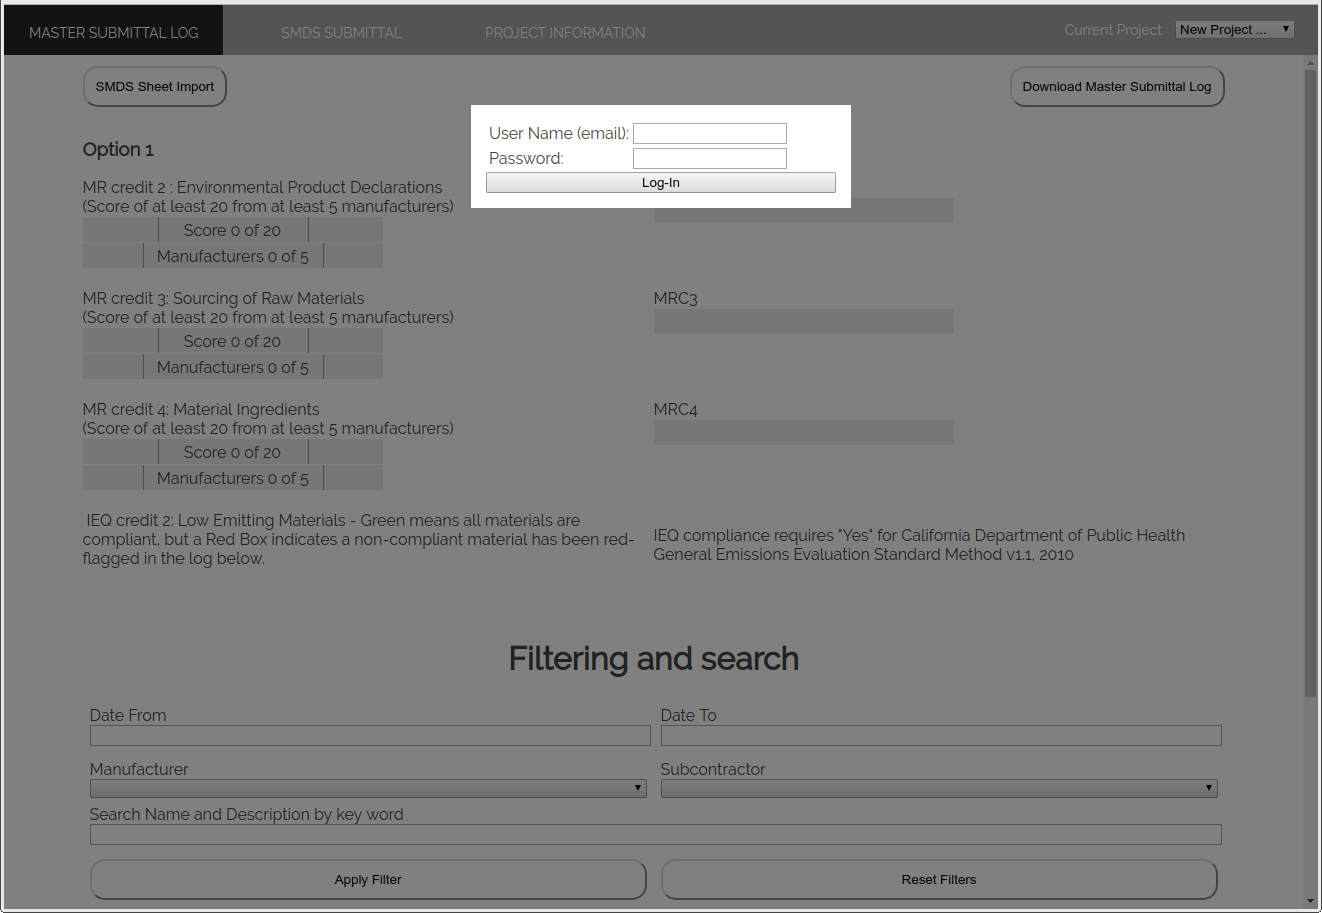Image resolution: width=1322 pixels, height=913 pixels.
Task: Click the MRC3 status bar
Action: [803, 322]
